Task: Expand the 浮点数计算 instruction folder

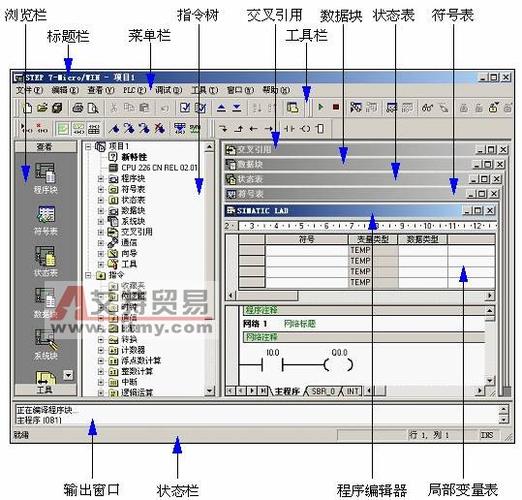Action: tap(101, 361)
